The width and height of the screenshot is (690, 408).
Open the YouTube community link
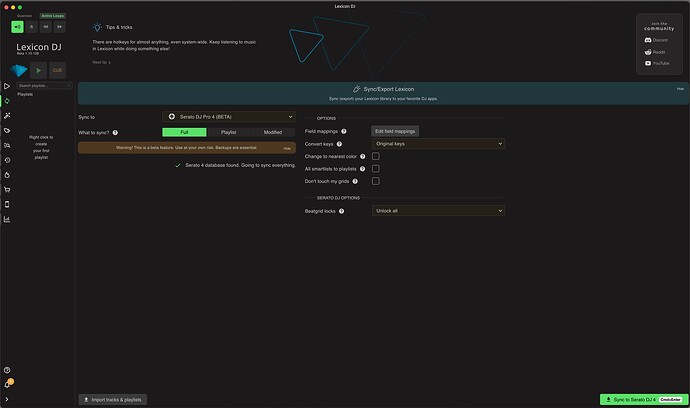click(657, 63)
